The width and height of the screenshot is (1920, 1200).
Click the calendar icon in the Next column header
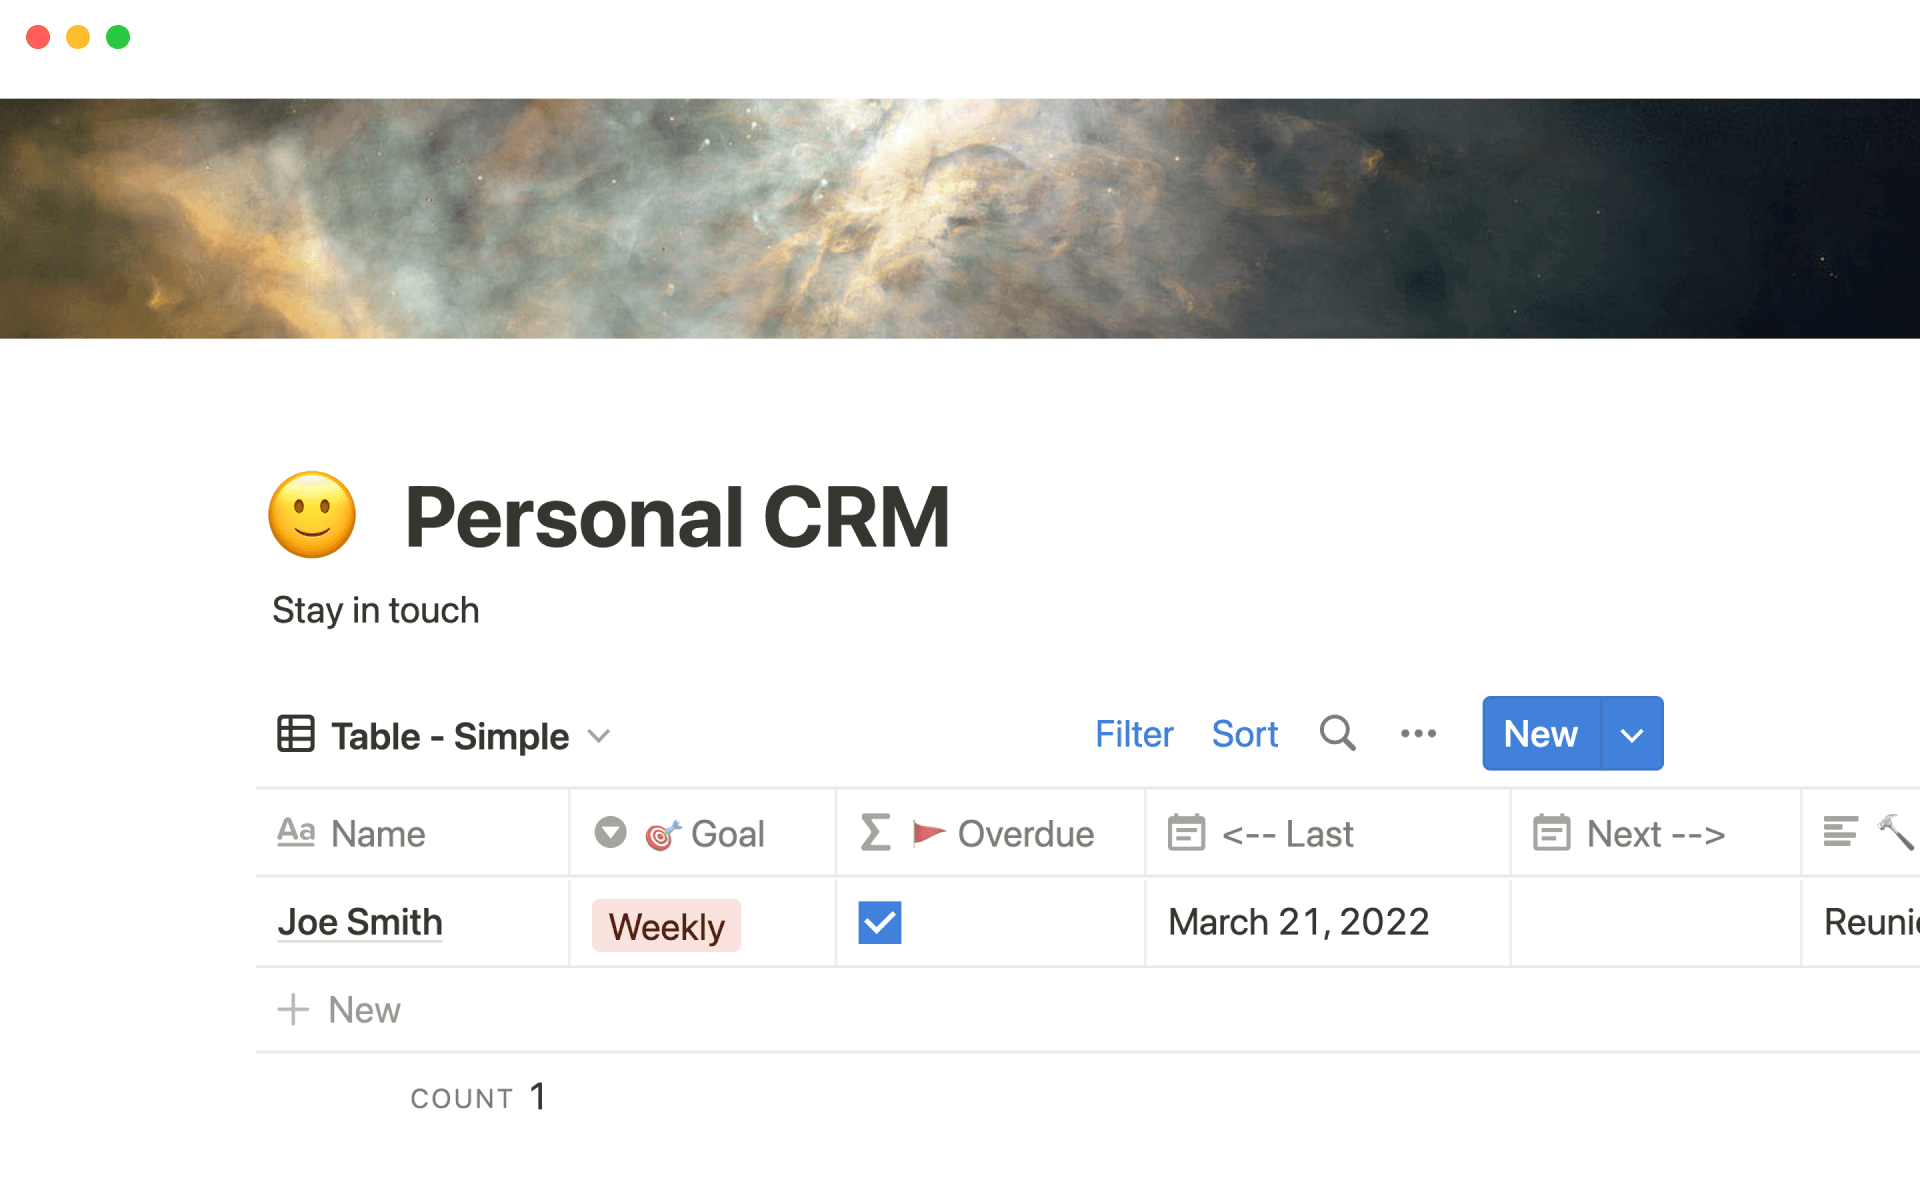(1551, 833)
